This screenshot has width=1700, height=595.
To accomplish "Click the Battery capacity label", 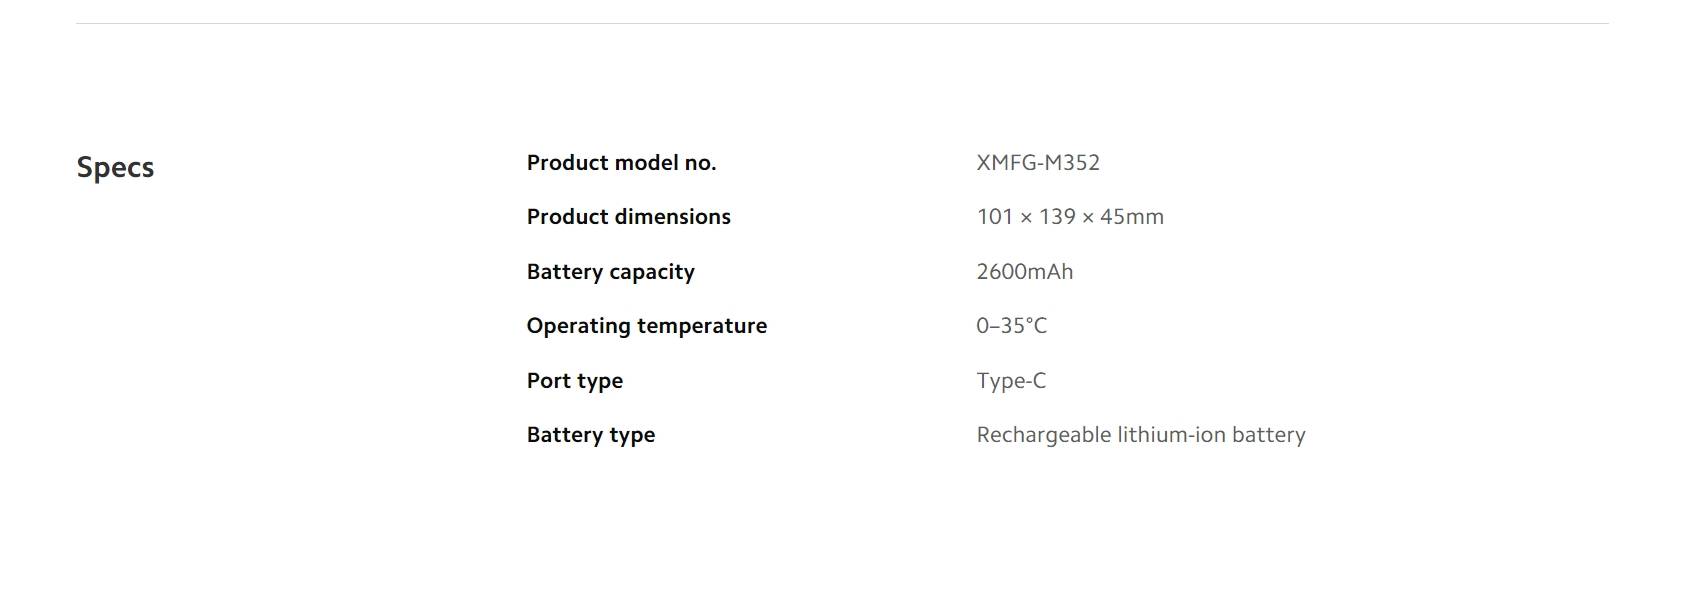I will pos(610,272).
